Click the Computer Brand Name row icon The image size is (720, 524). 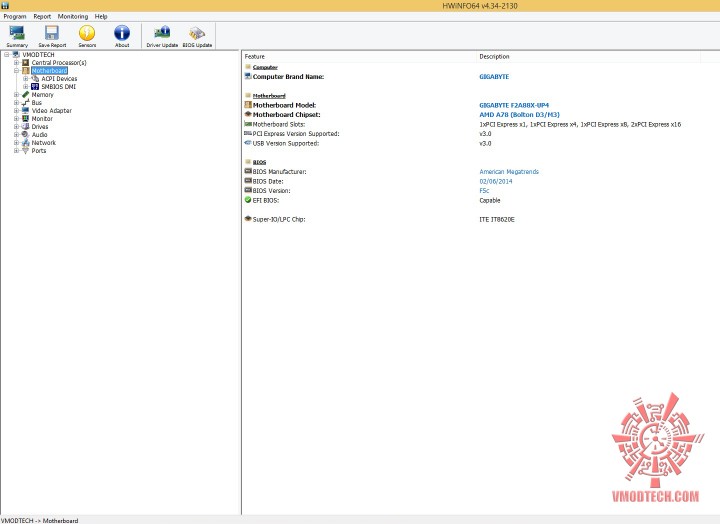(x=248, y=76)
